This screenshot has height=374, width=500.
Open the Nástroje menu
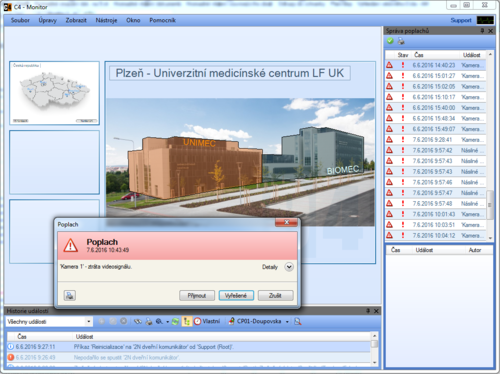tap(106, 20)
